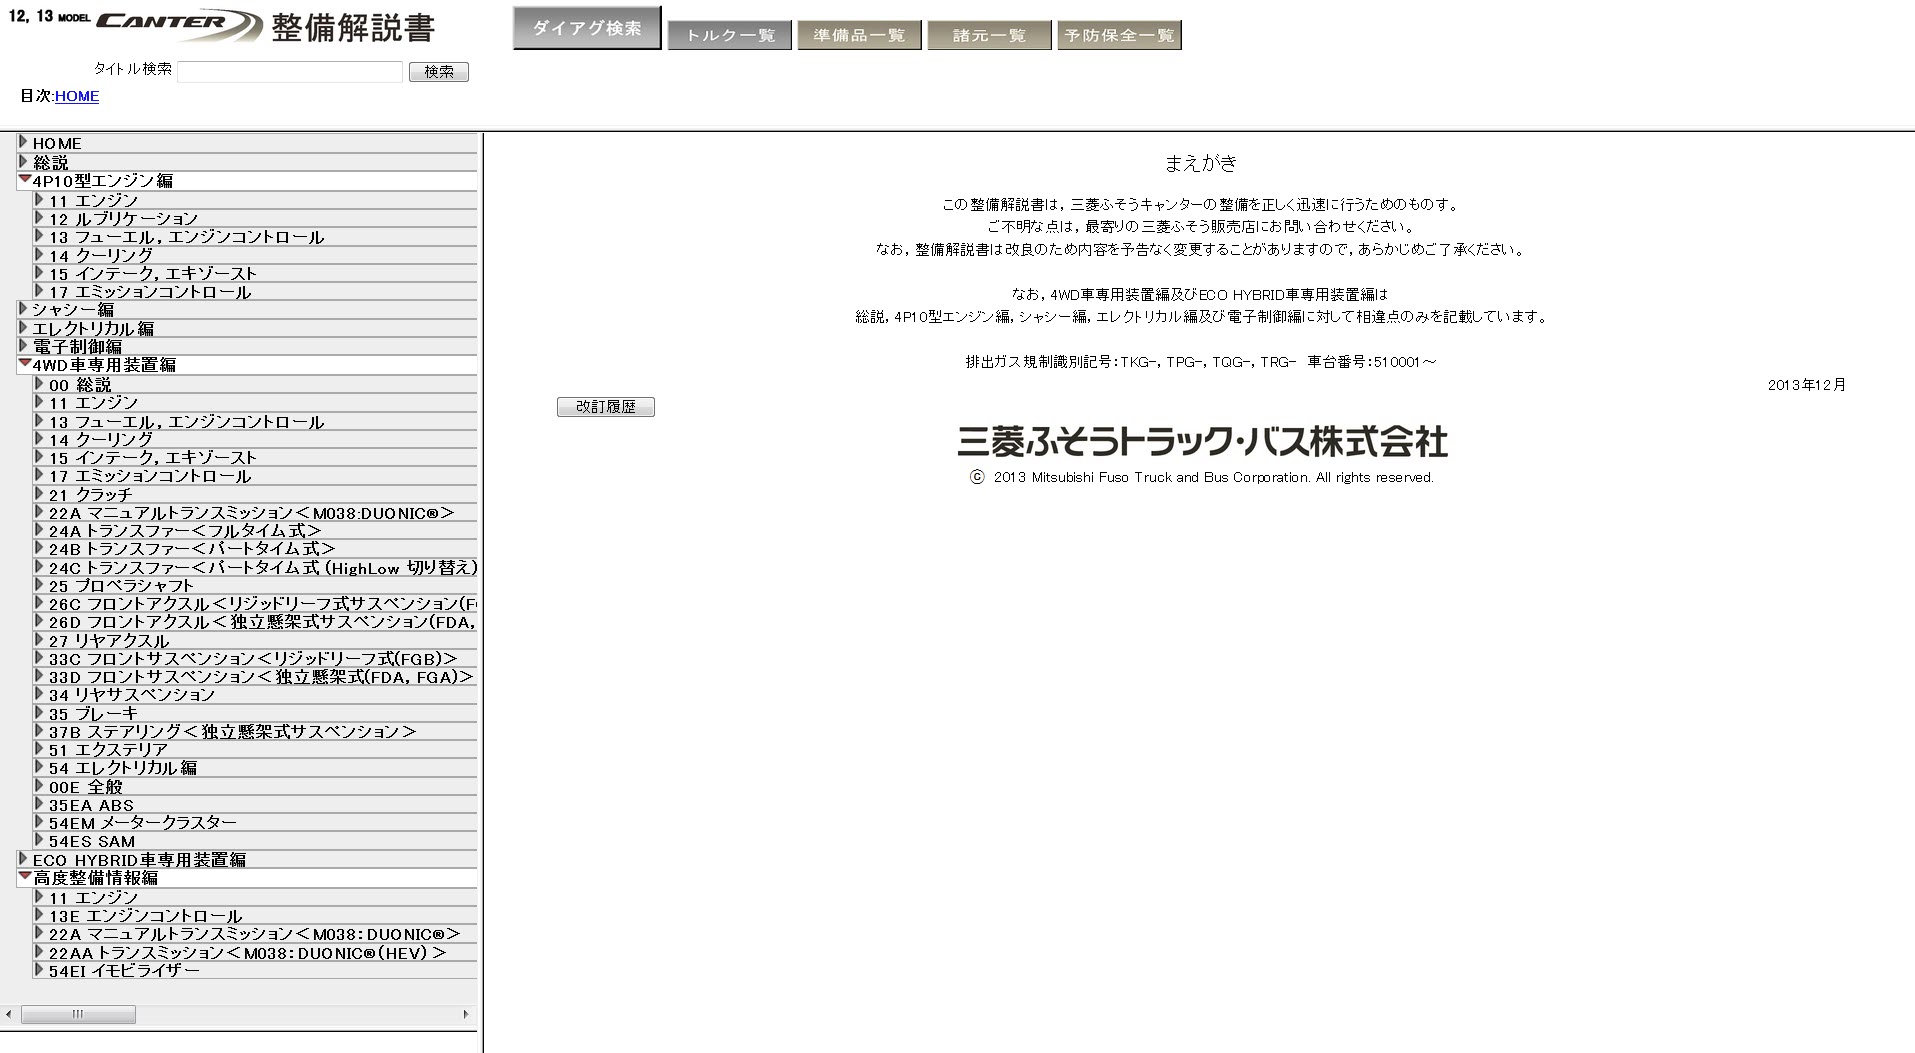Switch to the 準備品一覧 tab
The width and height of the screenshot is (1915, 1053).
(859, 36)
